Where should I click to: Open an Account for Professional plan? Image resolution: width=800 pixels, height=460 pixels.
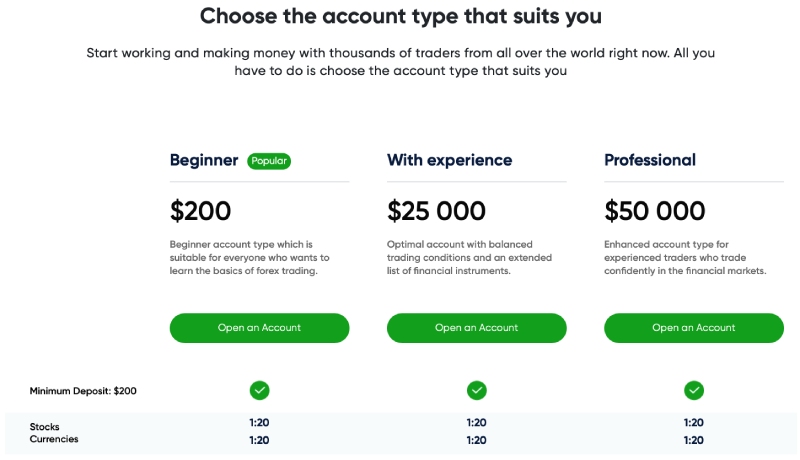point(694,328)
